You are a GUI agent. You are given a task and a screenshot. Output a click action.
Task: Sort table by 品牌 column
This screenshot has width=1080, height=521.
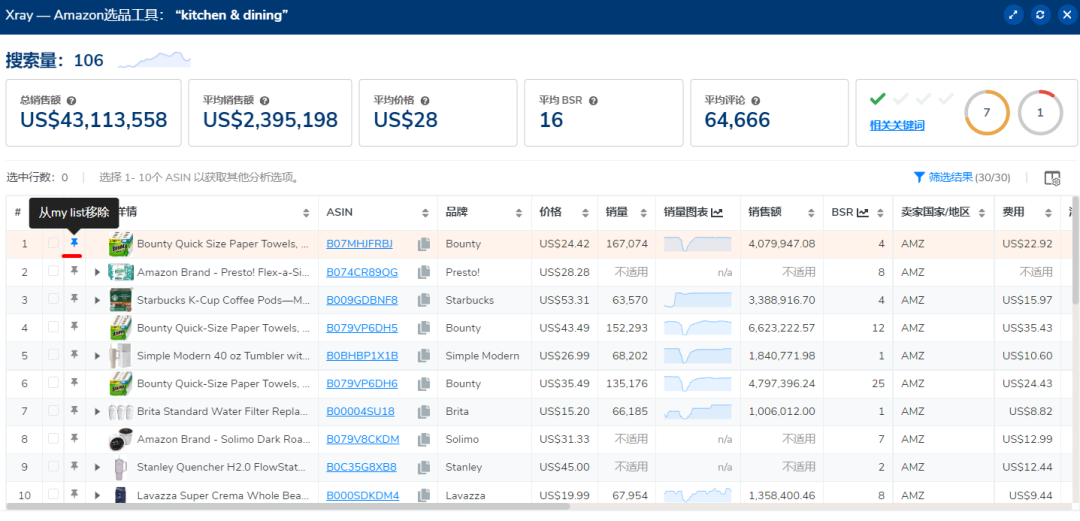pyautogui.click(x=519, y=212)
